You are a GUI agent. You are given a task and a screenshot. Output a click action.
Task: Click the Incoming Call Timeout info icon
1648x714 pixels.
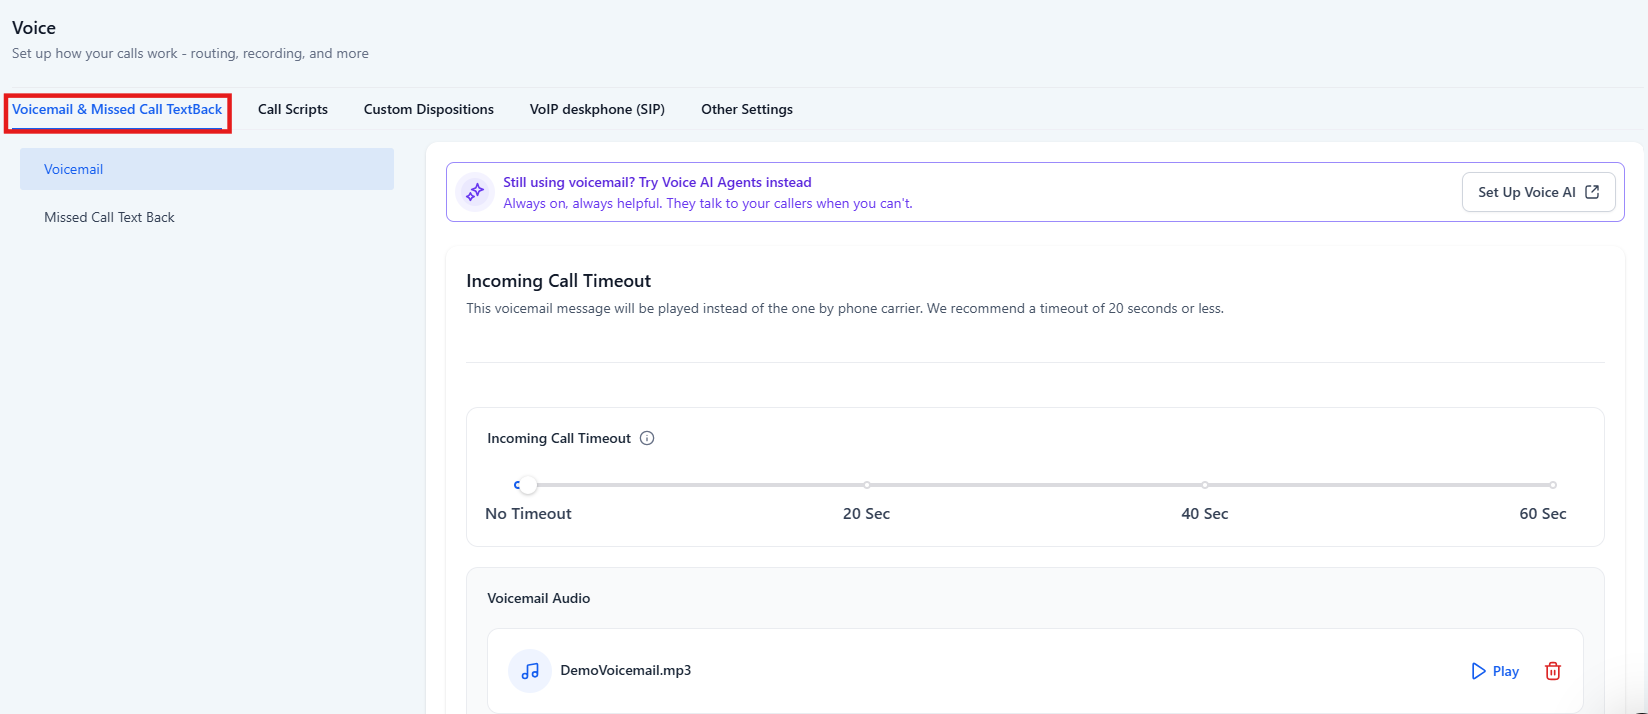(647, 438)
